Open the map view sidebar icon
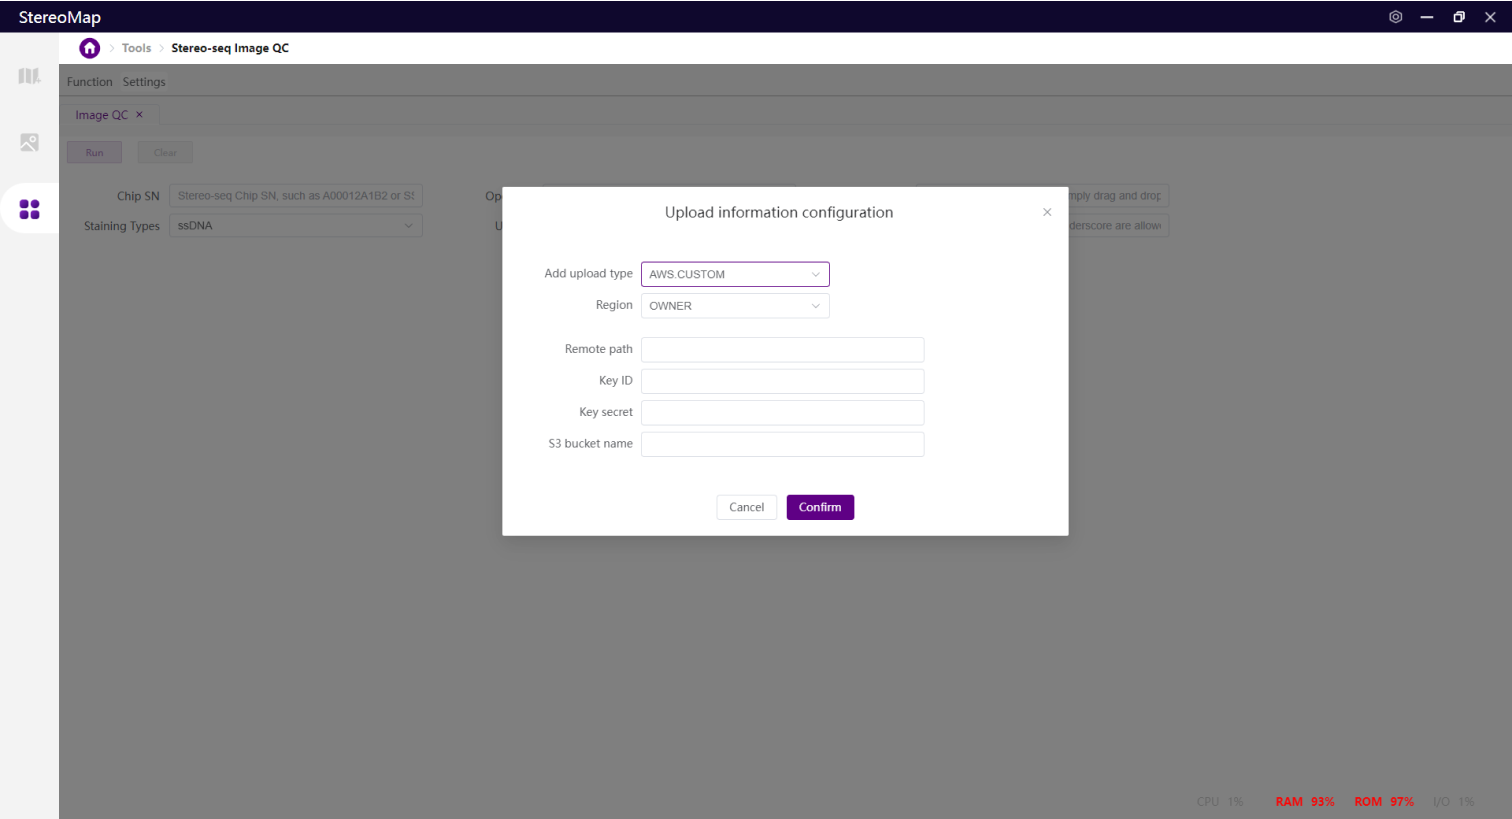Image resolution: width=1512 pixels, height=819 pixels. point(29,76)
